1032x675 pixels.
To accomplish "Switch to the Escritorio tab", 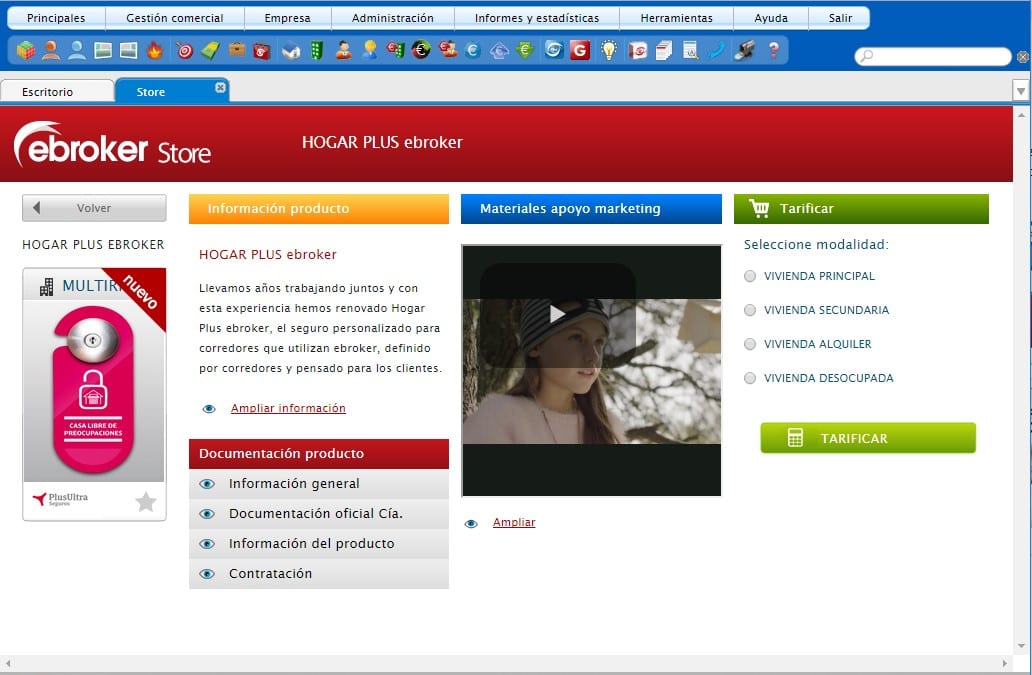I will tap(57, 91).
